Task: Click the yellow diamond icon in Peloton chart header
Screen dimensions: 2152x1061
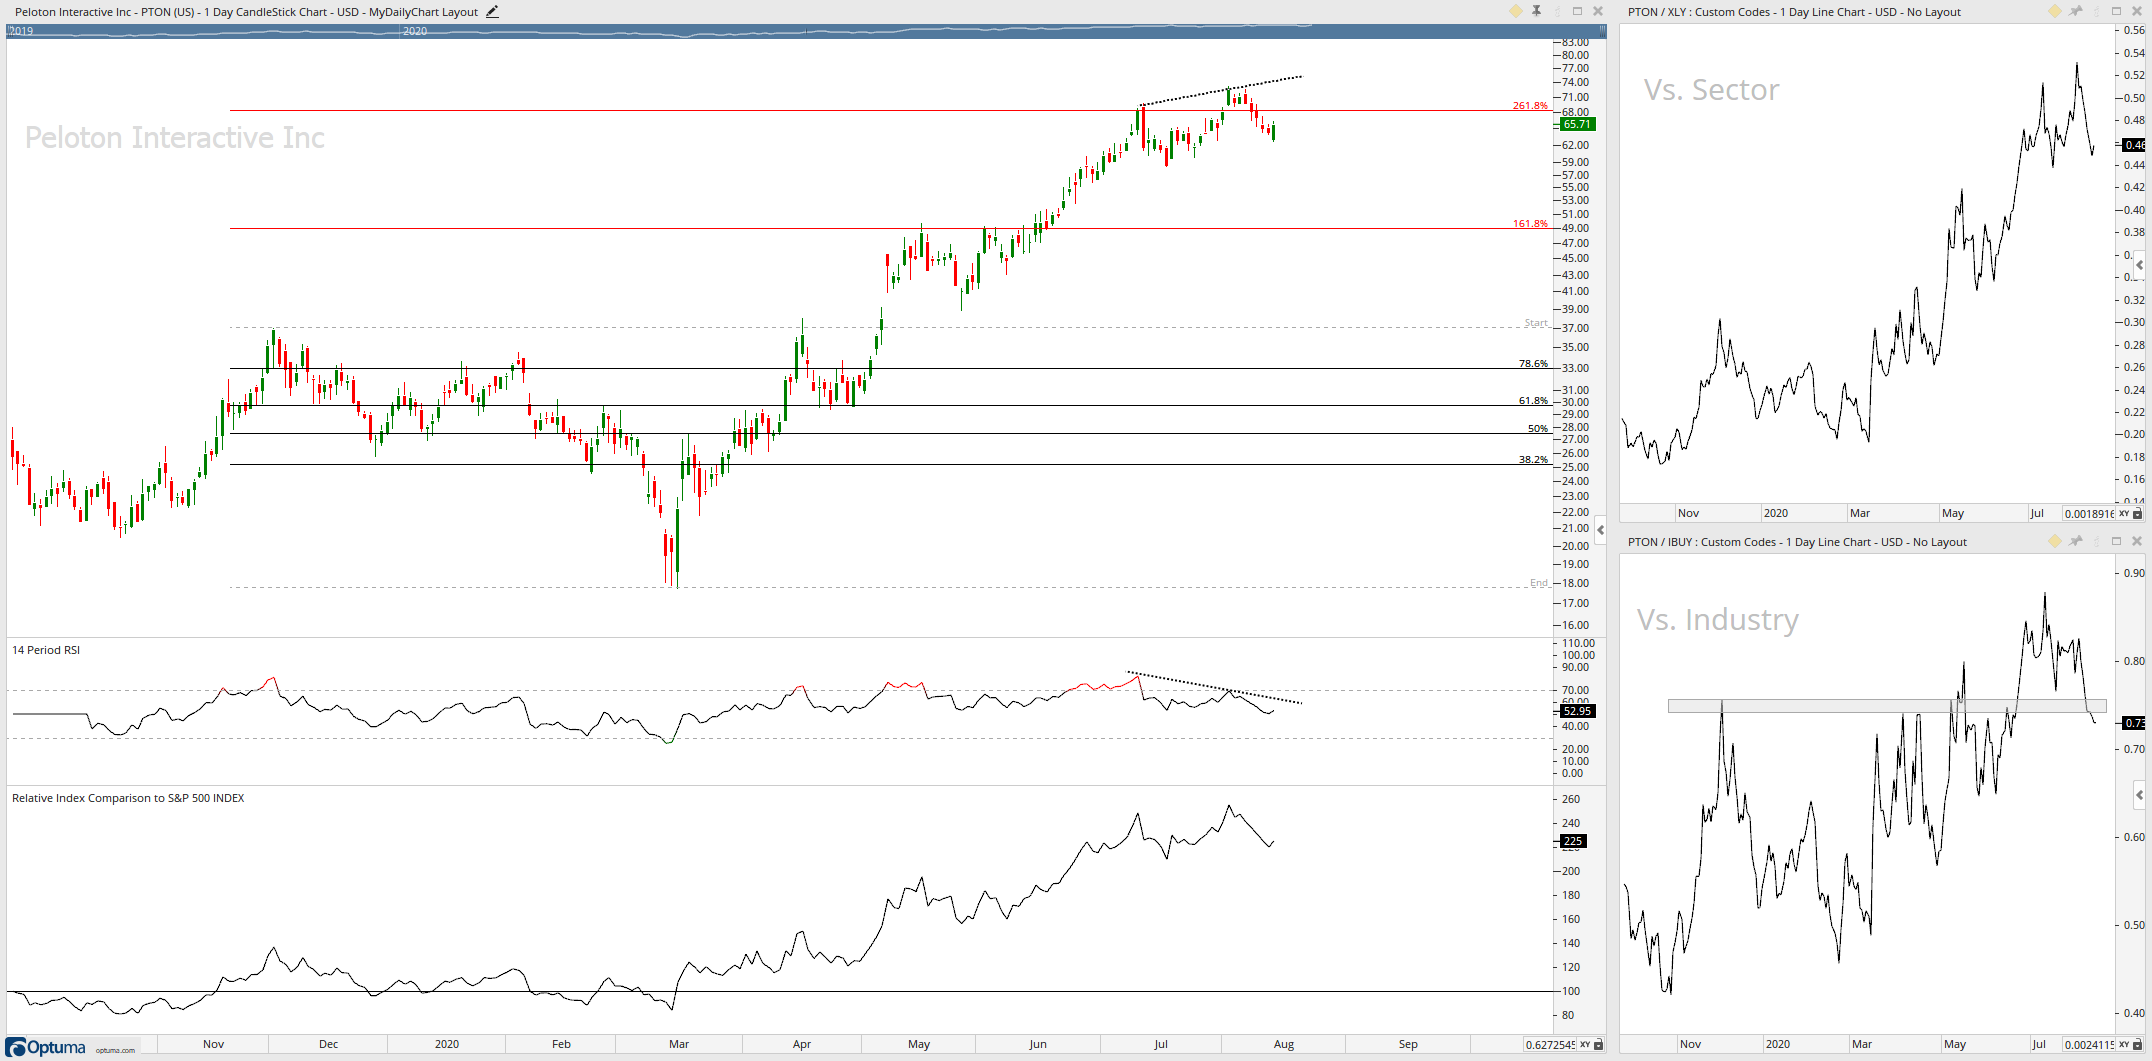Action: (x=1516, y=11)
